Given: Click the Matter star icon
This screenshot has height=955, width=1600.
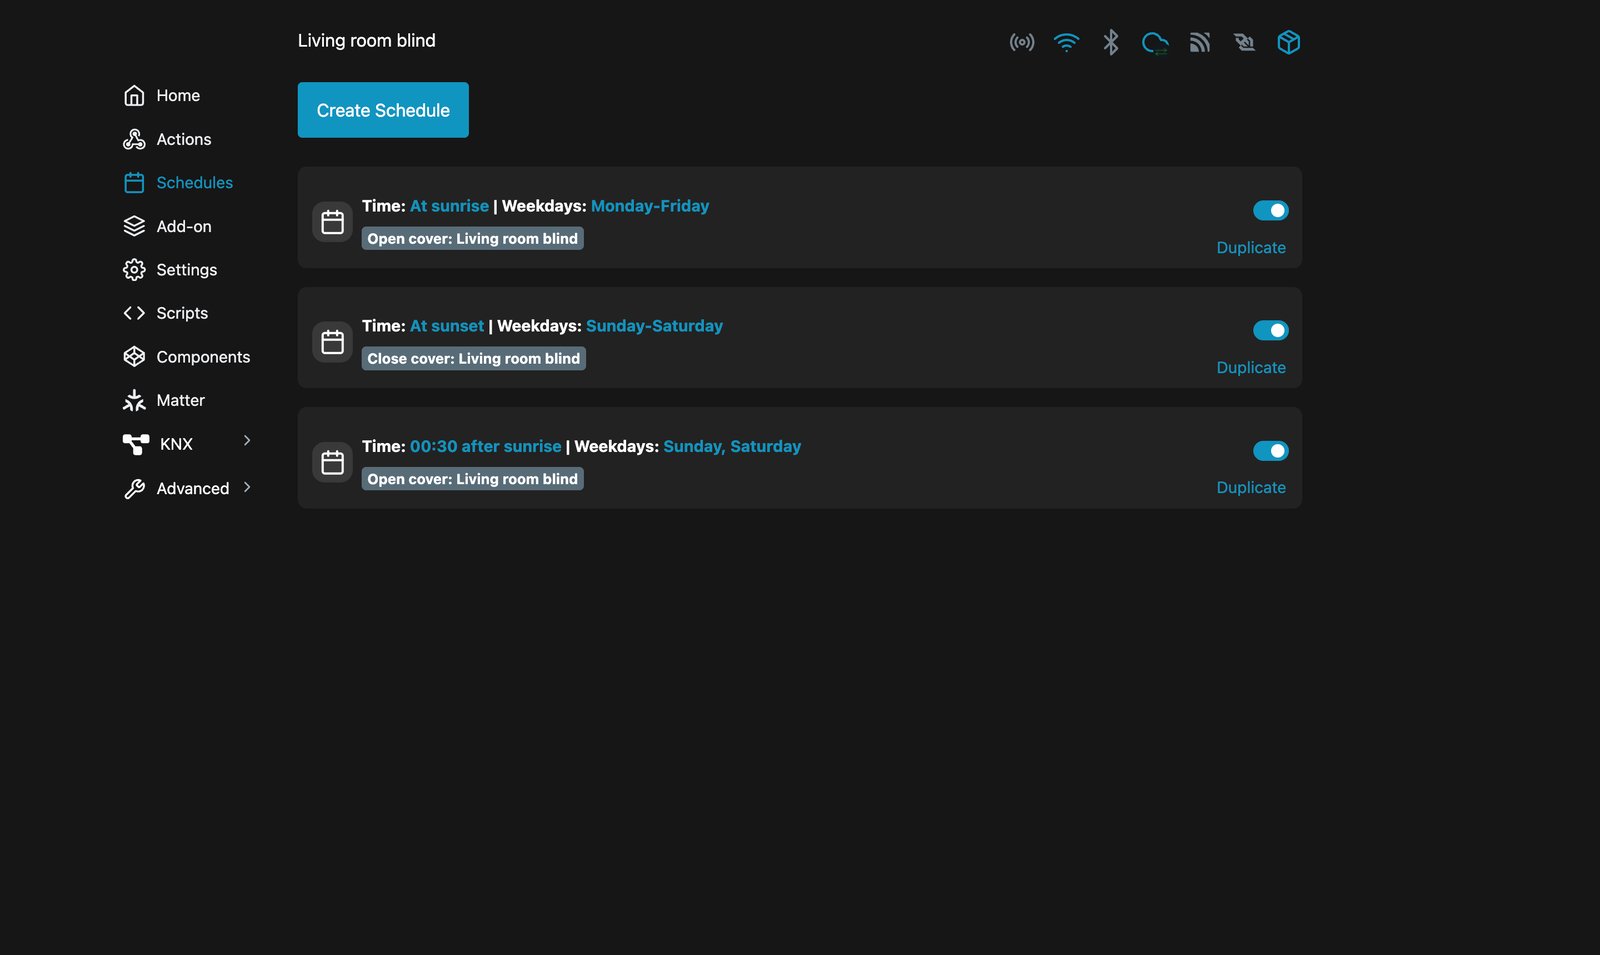Looking at the screenshot, I should pyautogui.click(x=134, y=400).
